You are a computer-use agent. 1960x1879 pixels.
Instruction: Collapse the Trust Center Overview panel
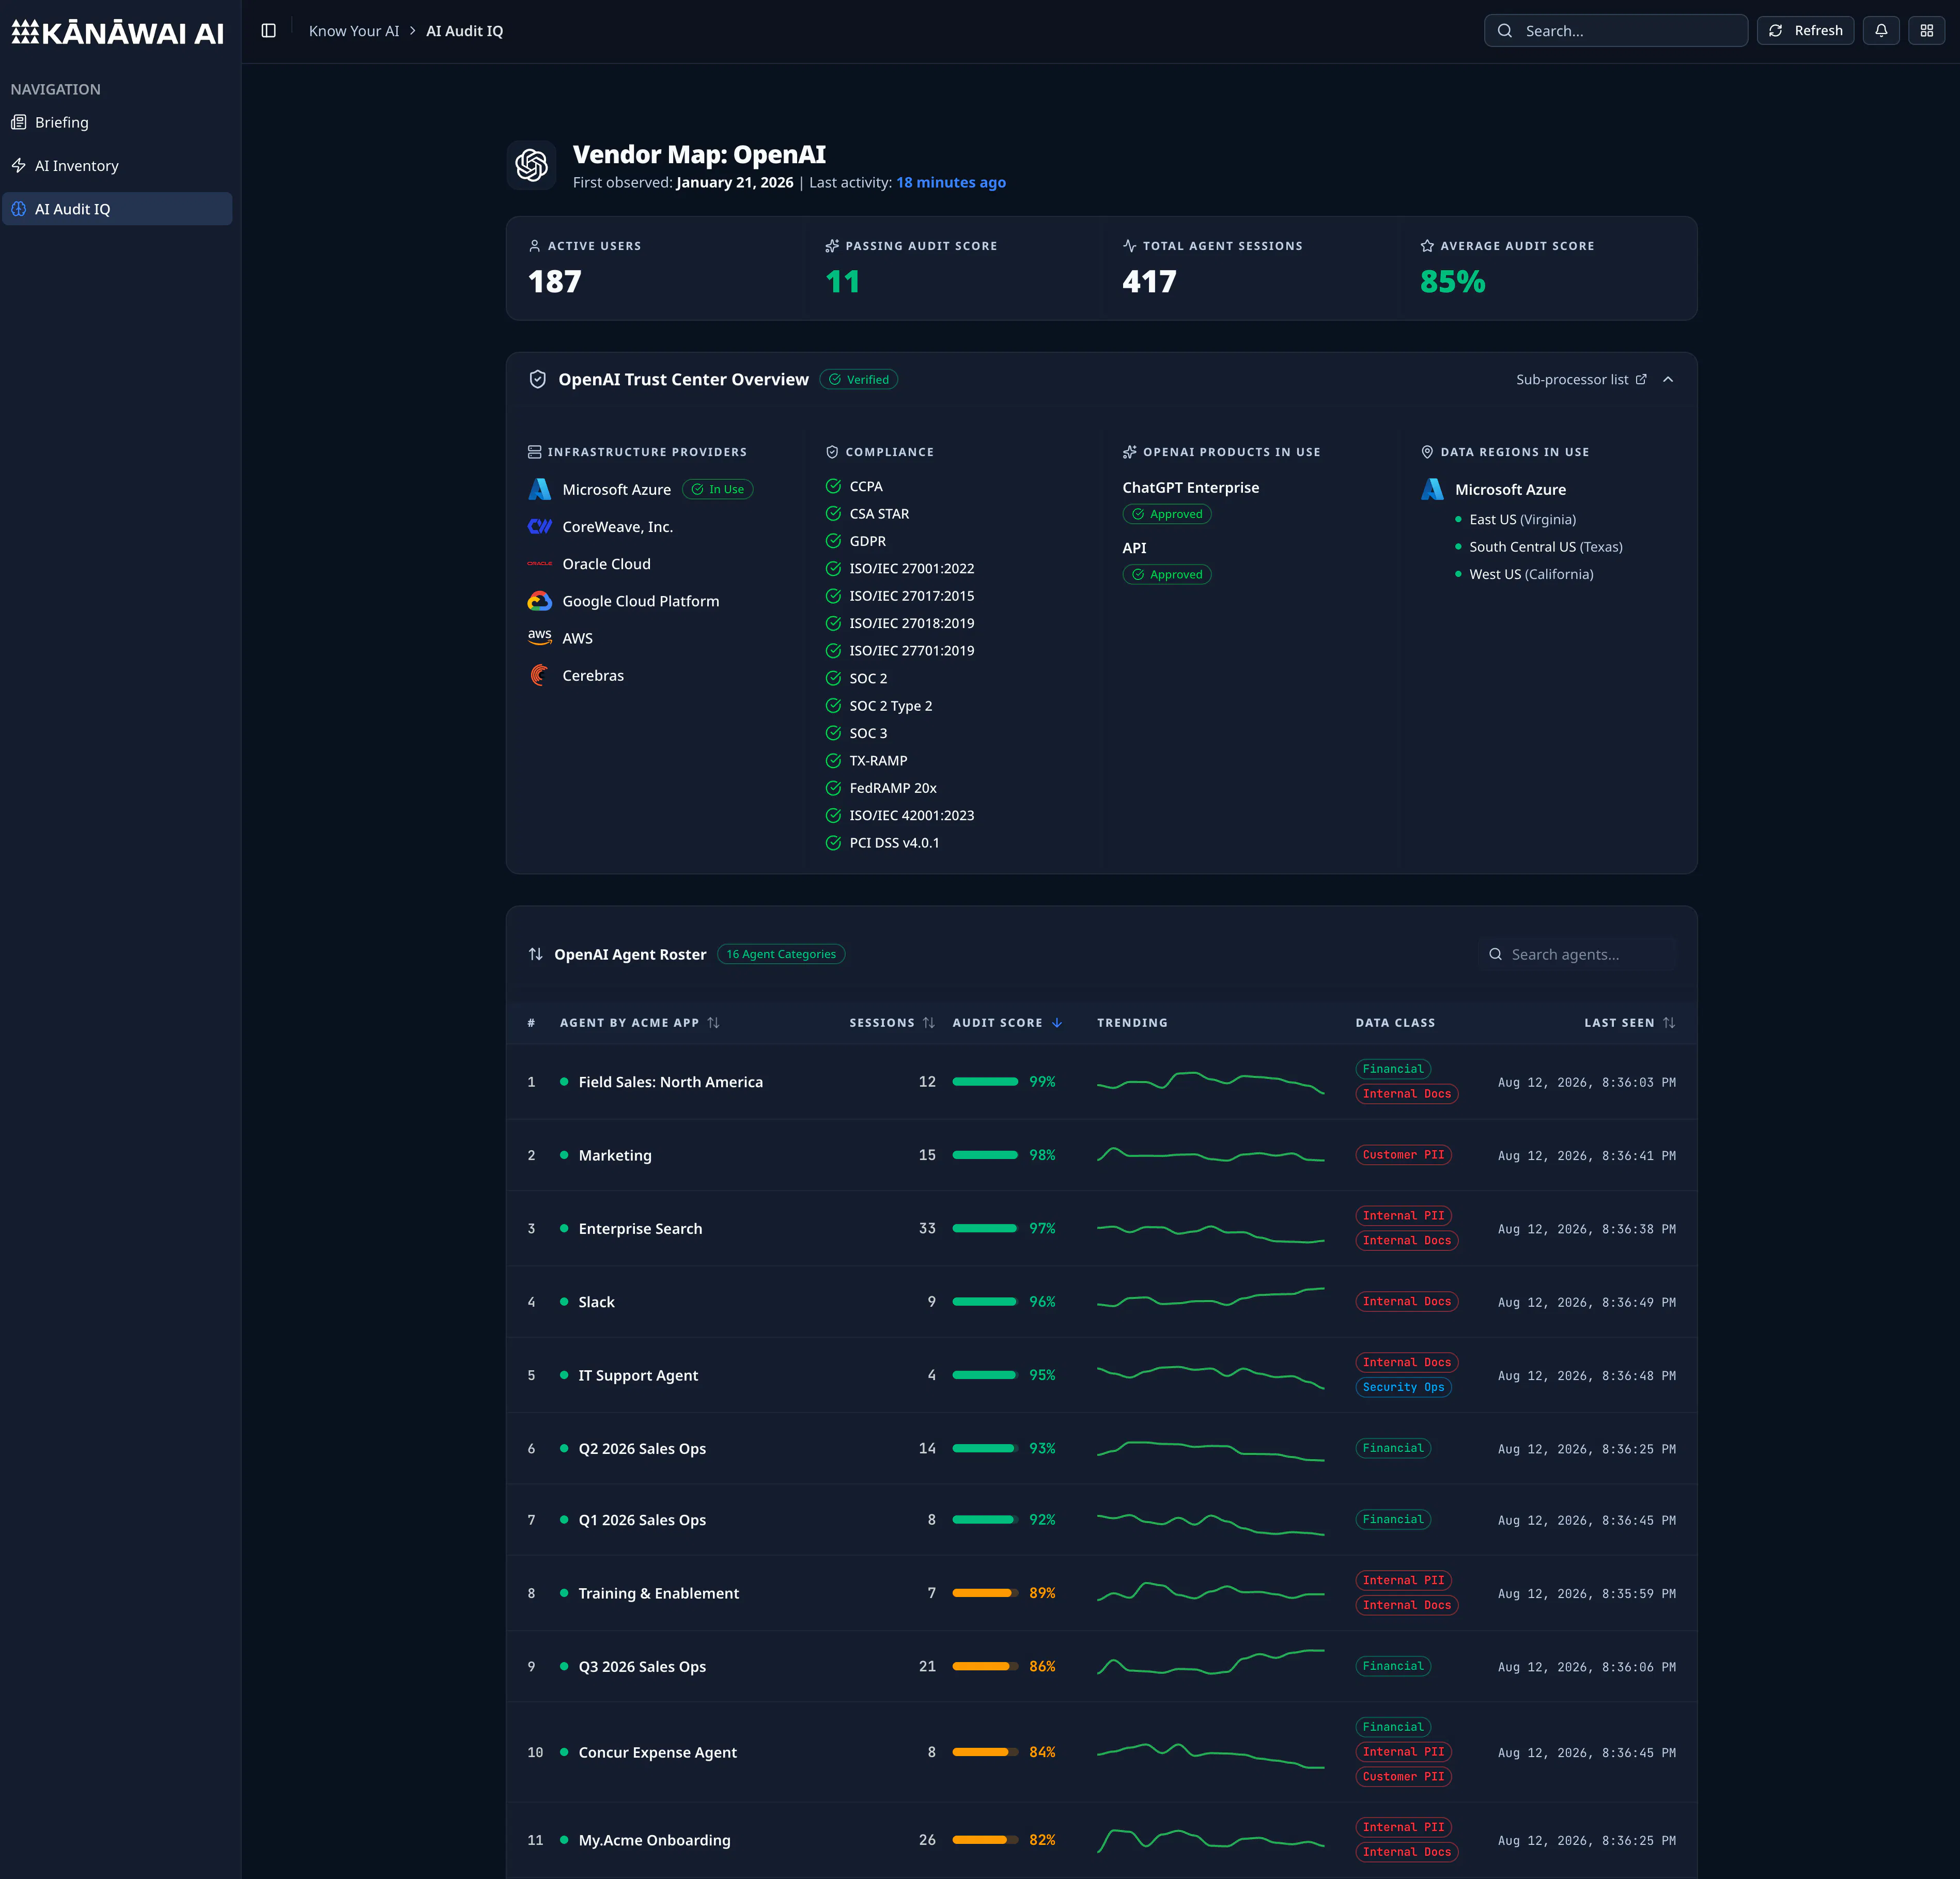point(1667,379)
